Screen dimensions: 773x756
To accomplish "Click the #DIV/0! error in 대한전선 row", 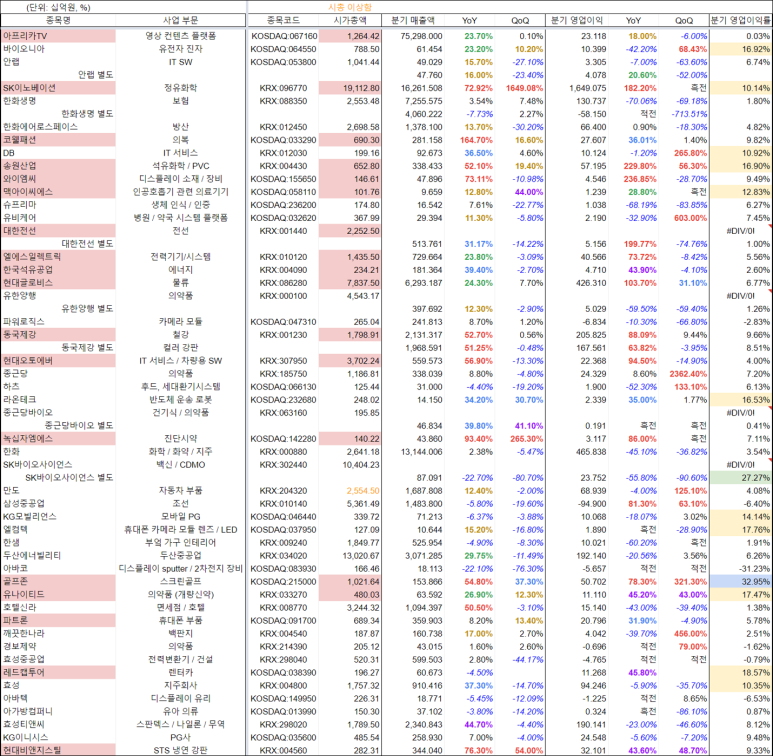I will pyautogui.click(x=741, y=231).
